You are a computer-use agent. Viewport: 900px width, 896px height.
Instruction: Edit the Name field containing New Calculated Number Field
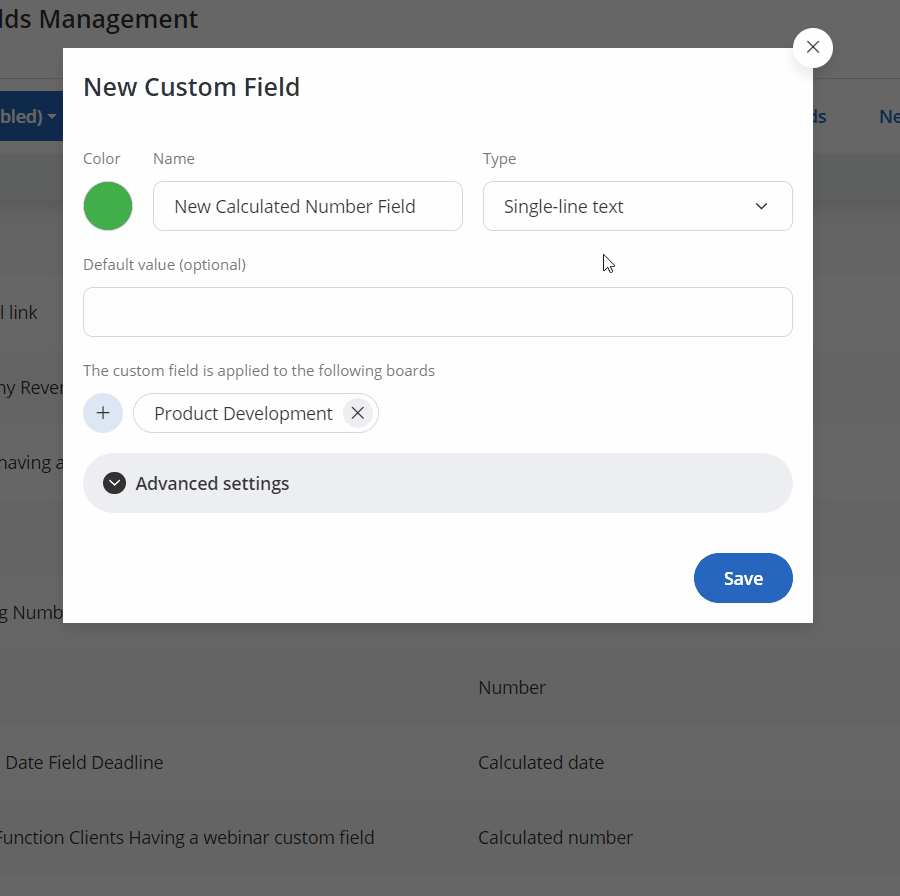pos(307,206)
